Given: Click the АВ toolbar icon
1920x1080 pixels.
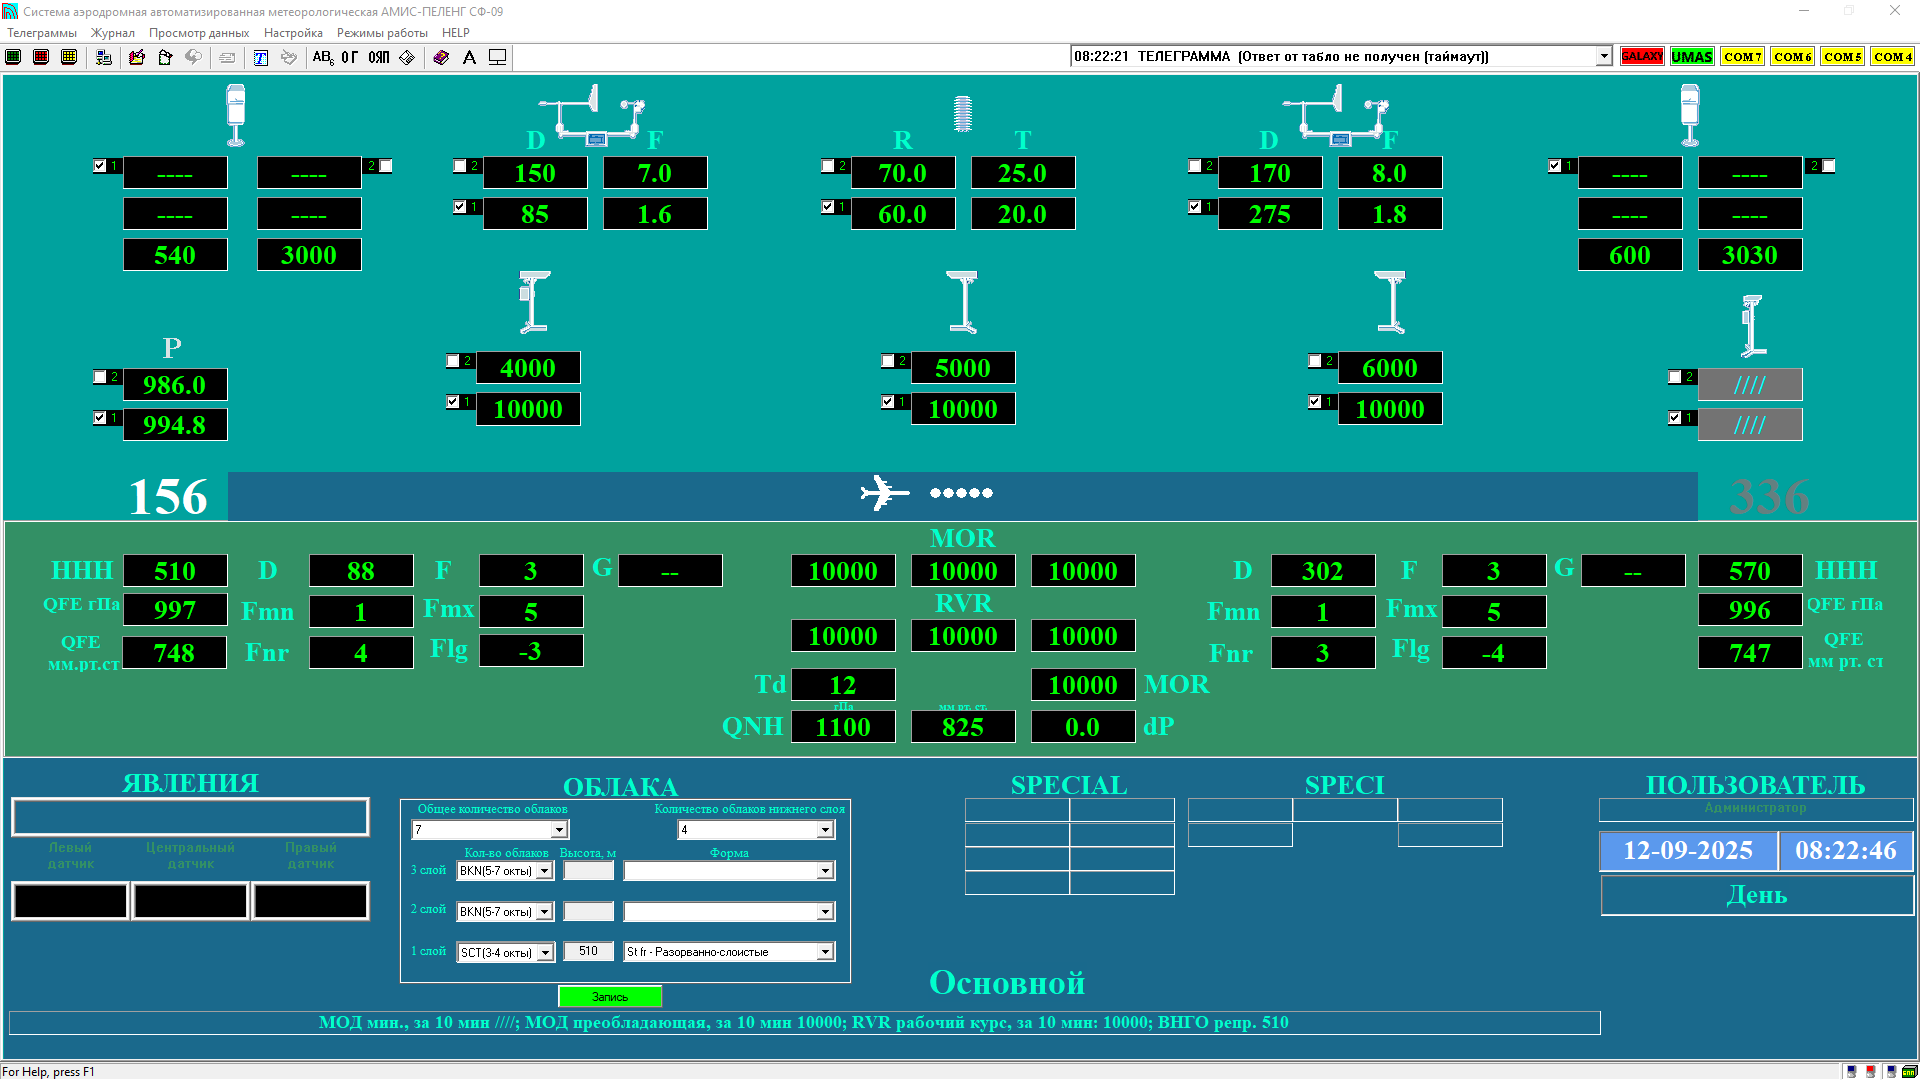Looking at the screenshot, I should click(323, 57).
